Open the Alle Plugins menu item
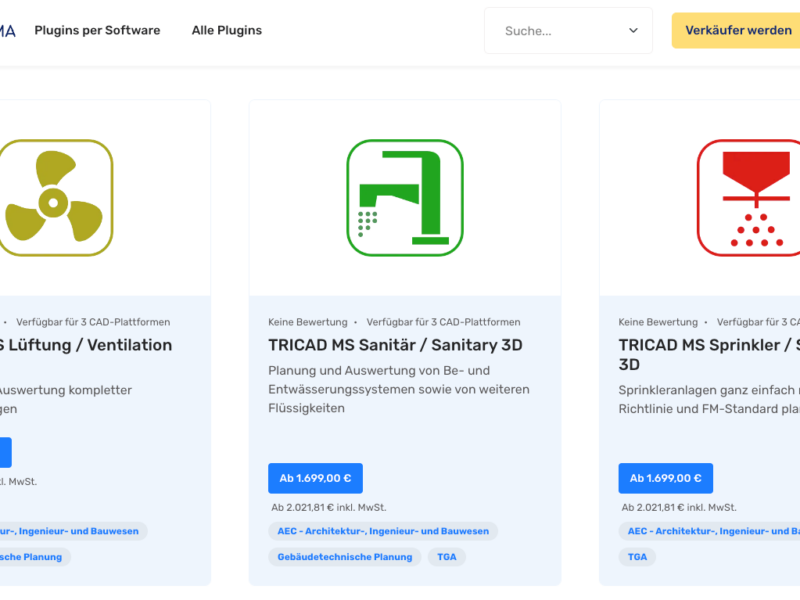The width and height of the screenshot is (800, 600). pyautogui.click(x=227, y=30)
